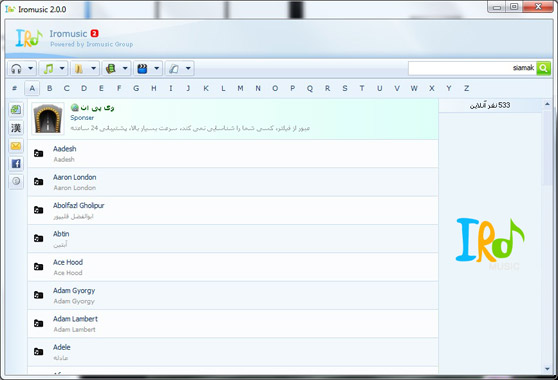
Task: Open dropdown next to pen and paper icon
Action: tap(188, 68)
